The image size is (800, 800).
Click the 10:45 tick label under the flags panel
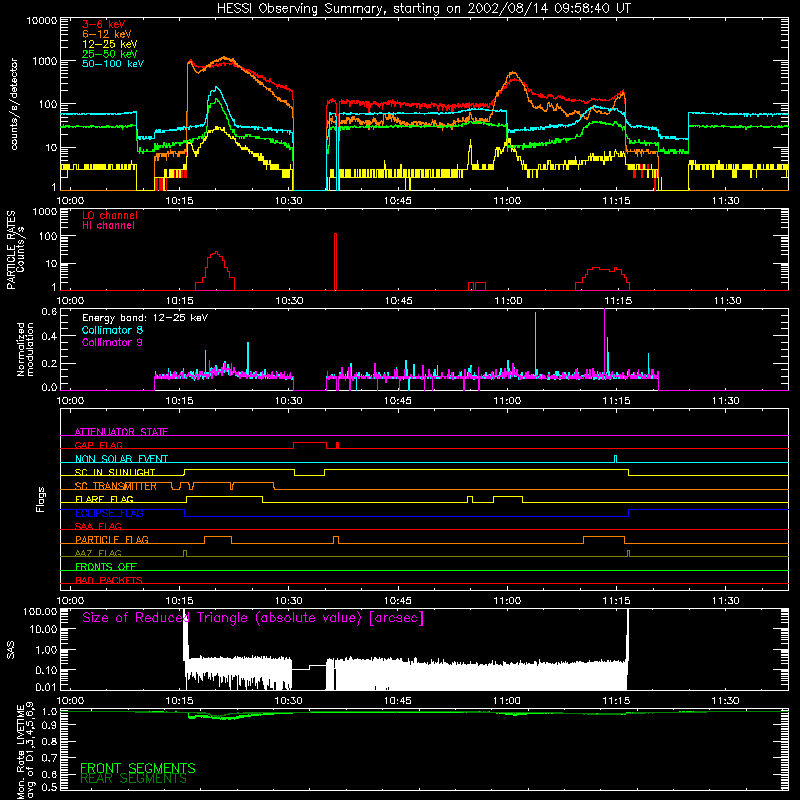click(397, 601)
